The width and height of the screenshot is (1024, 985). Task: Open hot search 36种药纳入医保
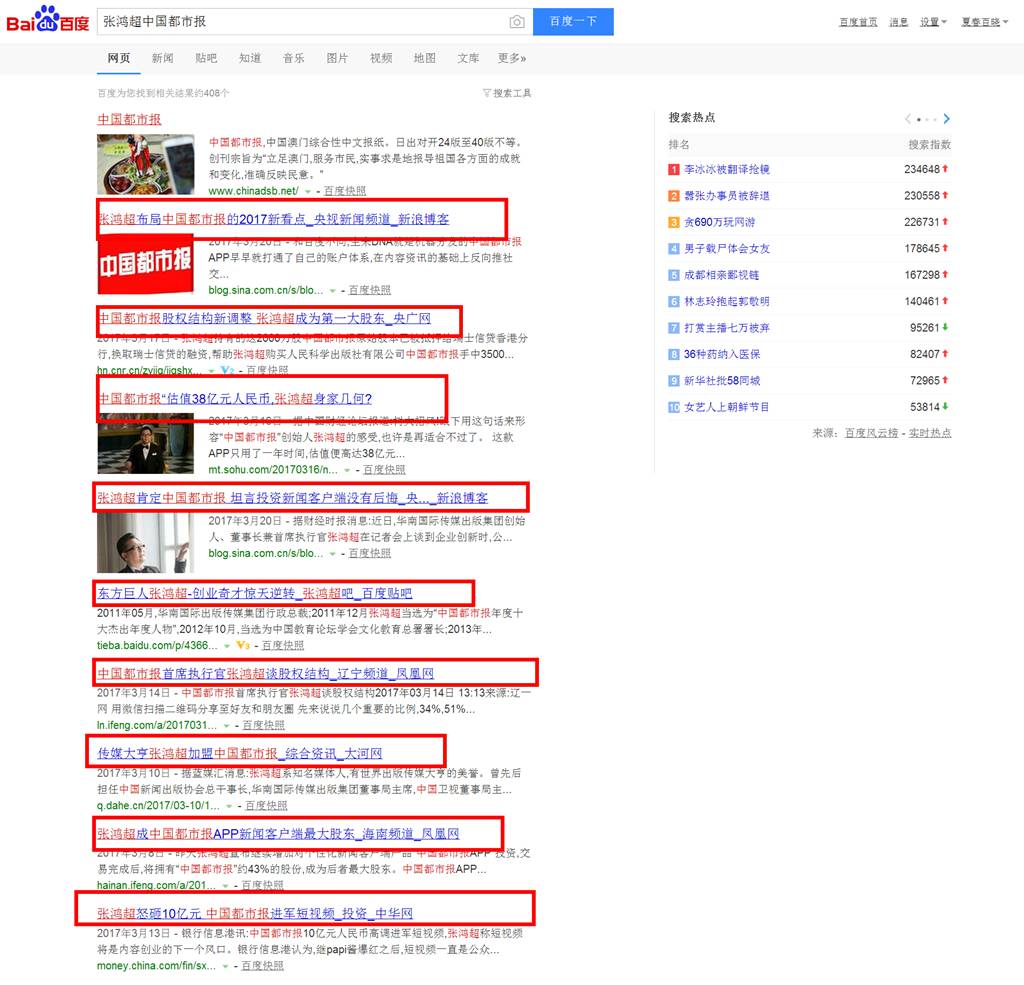coord(721,354)
